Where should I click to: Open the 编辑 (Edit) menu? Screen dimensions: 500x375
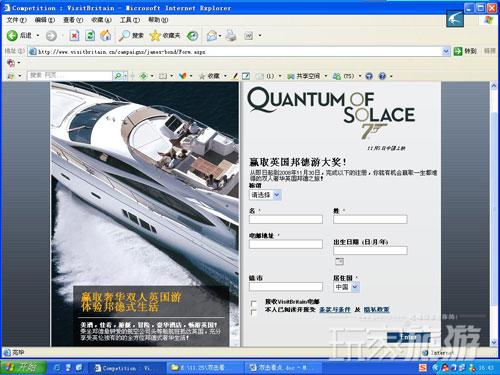(44, 20)
